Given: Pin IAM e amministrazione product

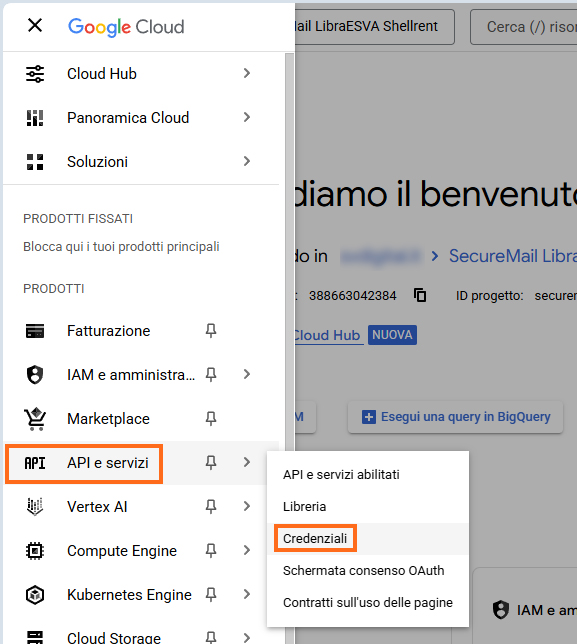Looking at the screenshot, I should 211,375.
